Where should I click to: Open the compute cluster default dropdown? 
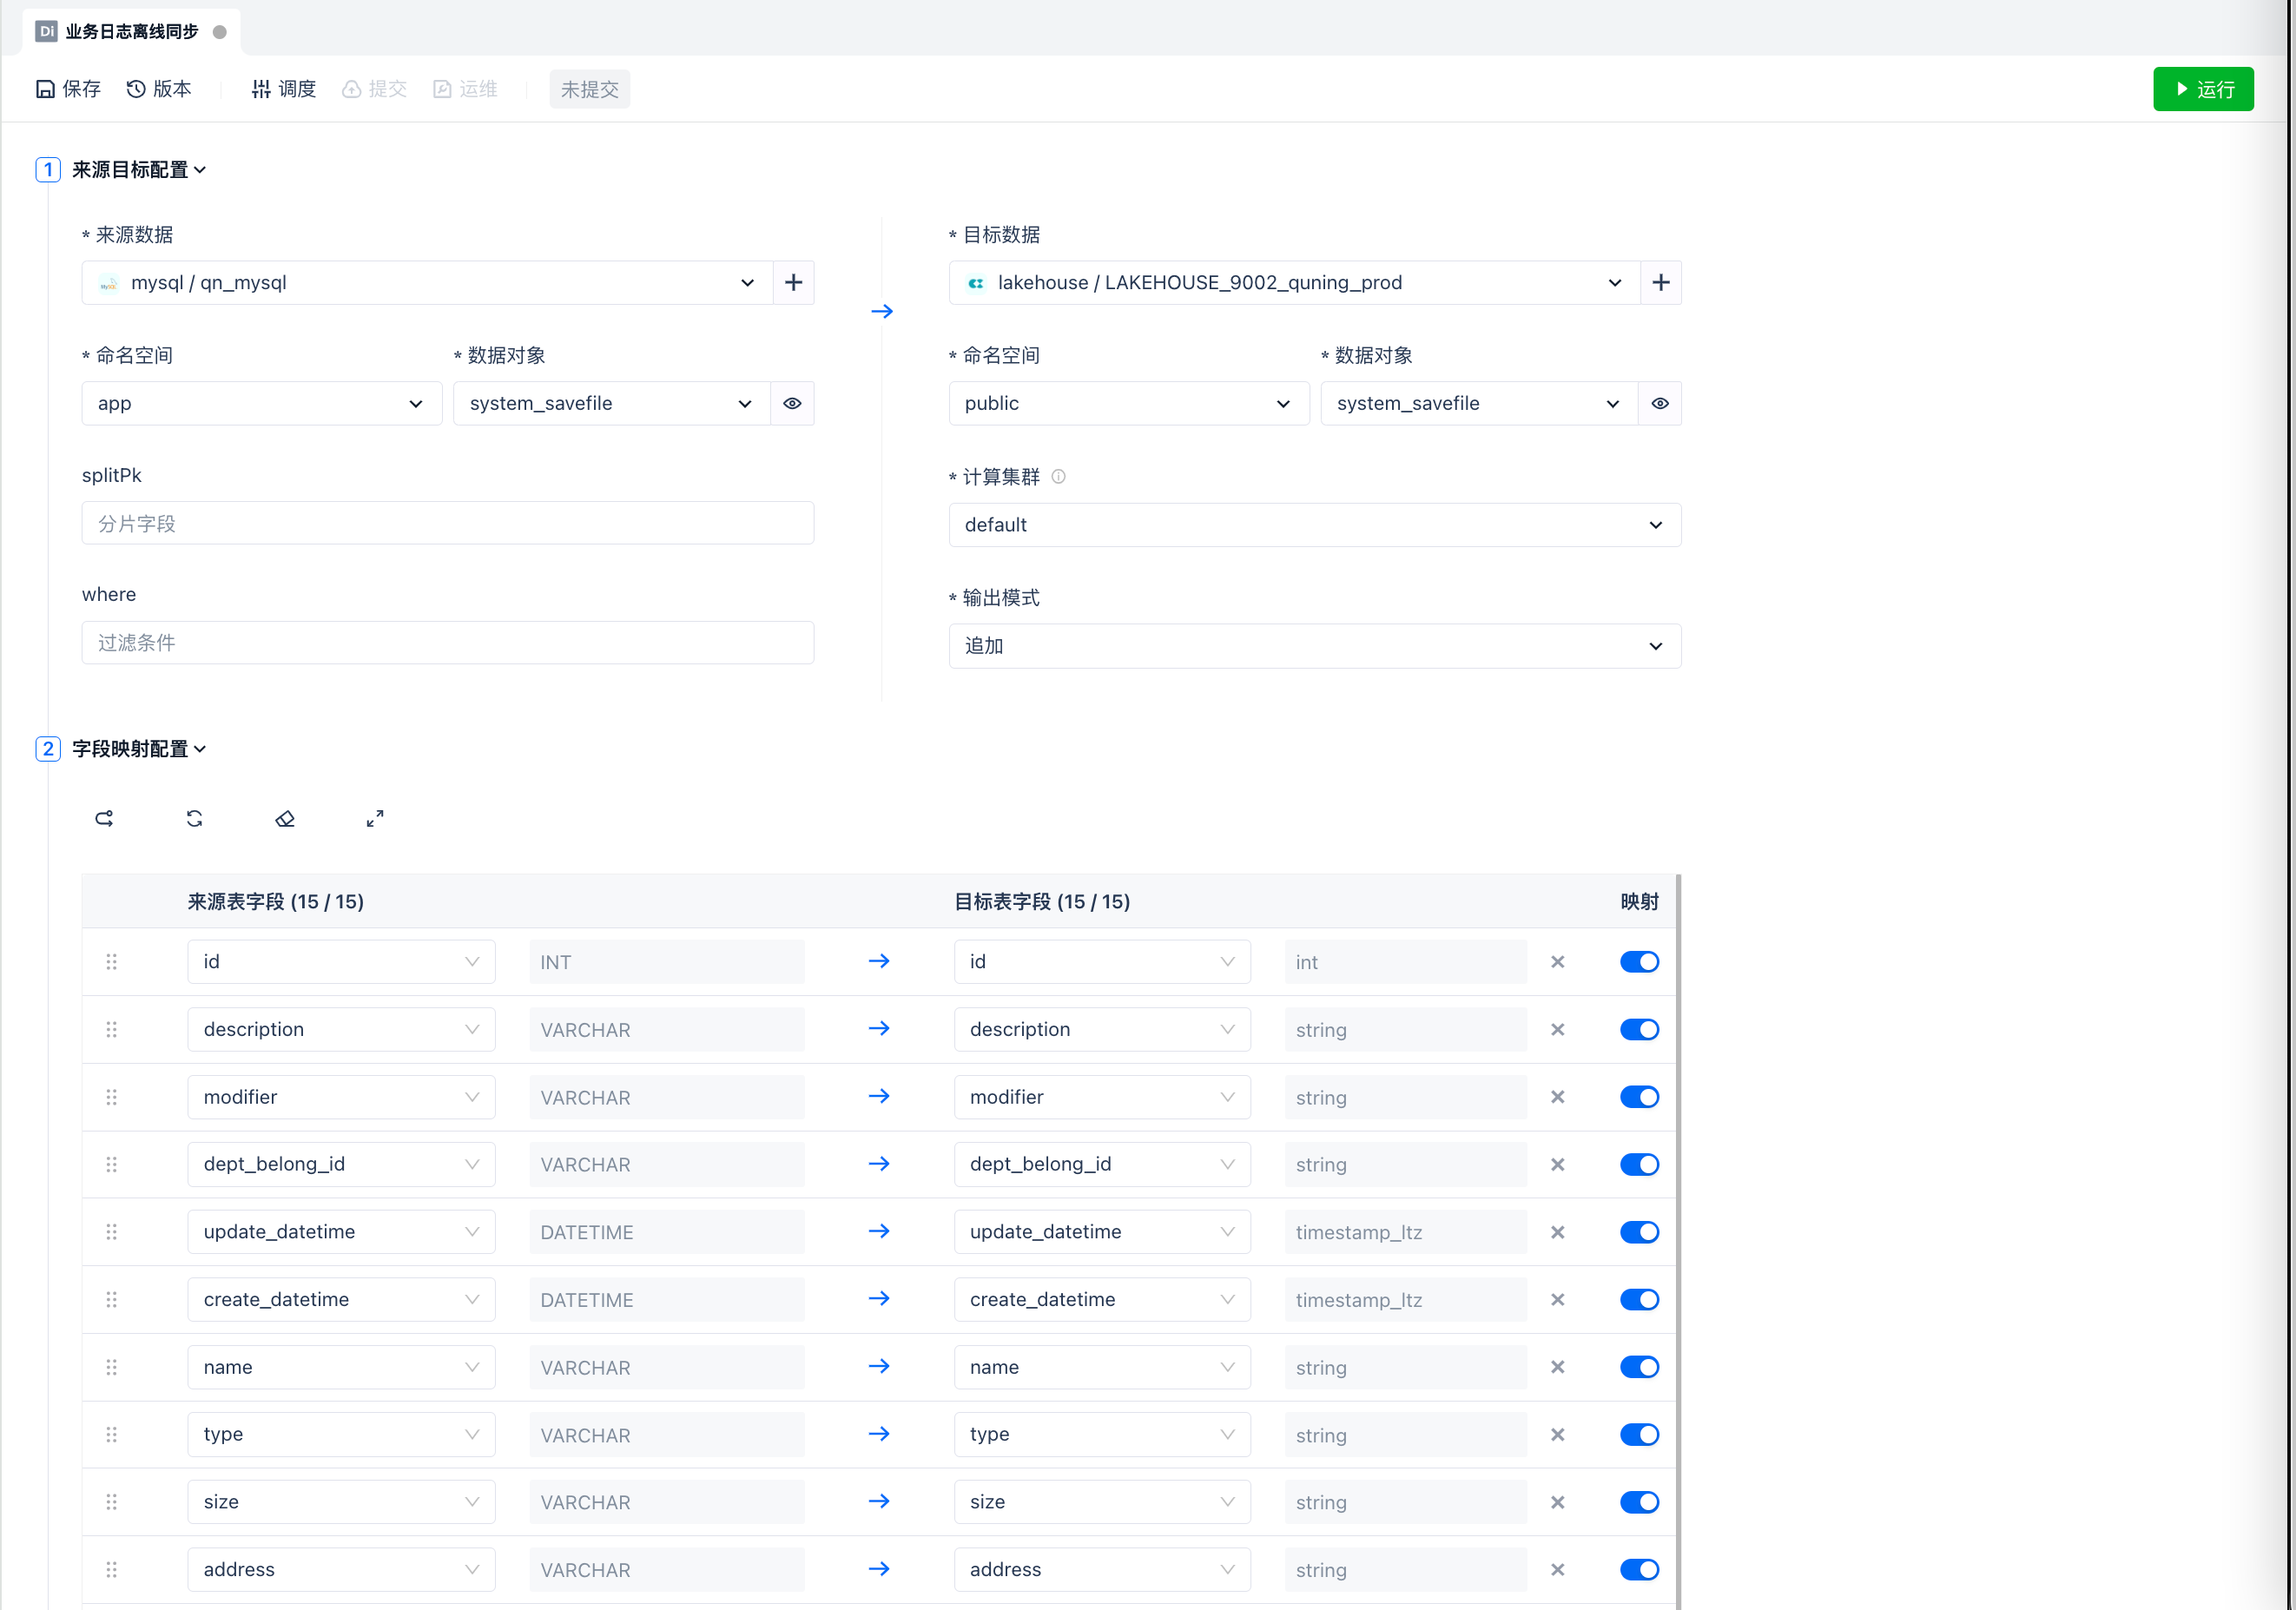[1314, 525]
